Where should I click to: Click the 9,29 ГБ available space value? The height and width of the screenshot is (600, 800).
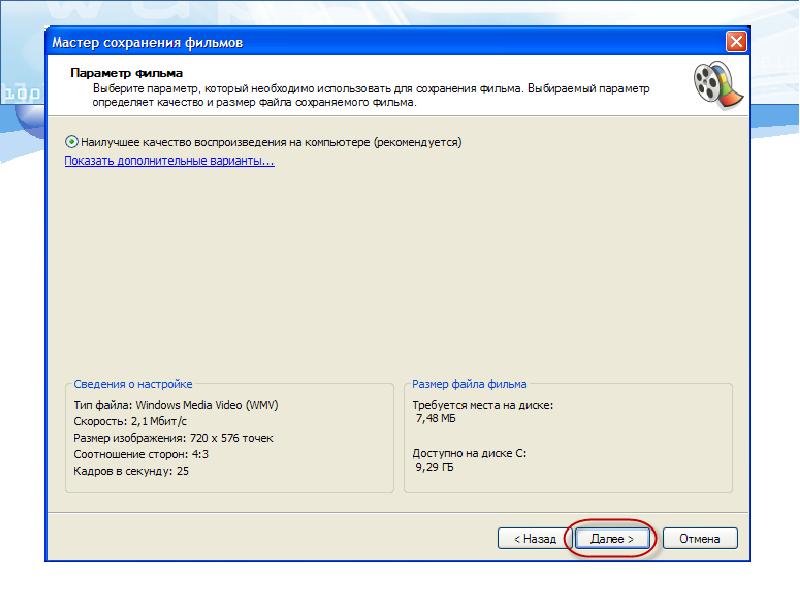tap(435, 467)
